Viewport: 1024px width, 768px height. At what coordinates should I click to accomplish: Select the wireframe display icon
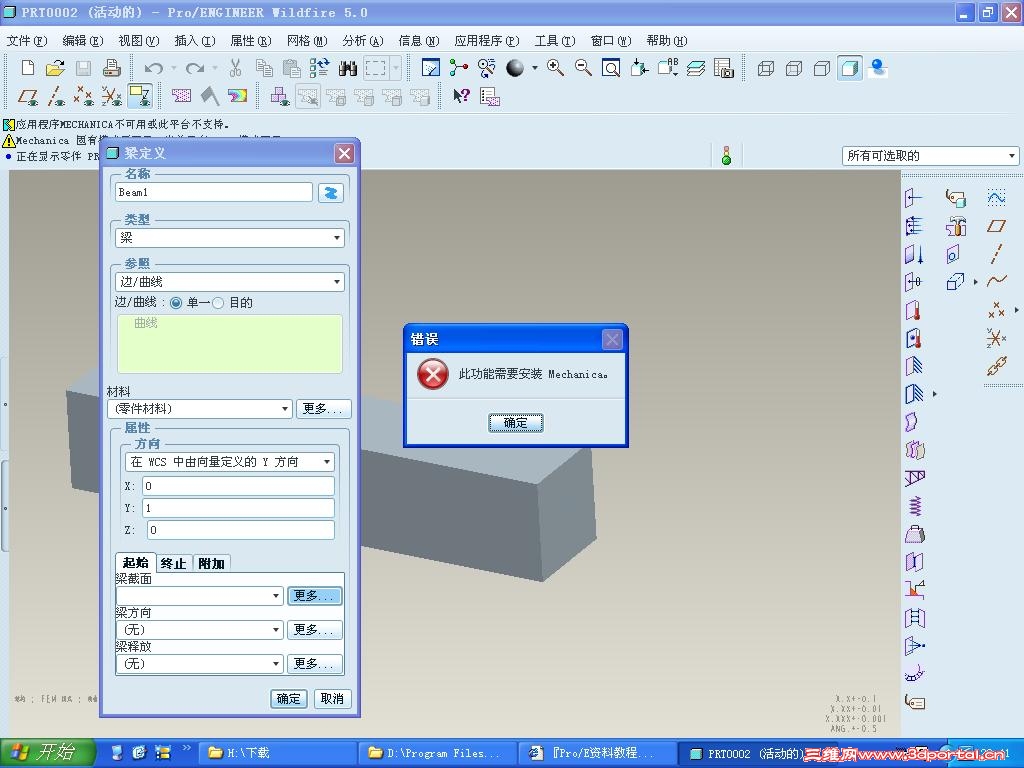[x=765, y=68]
